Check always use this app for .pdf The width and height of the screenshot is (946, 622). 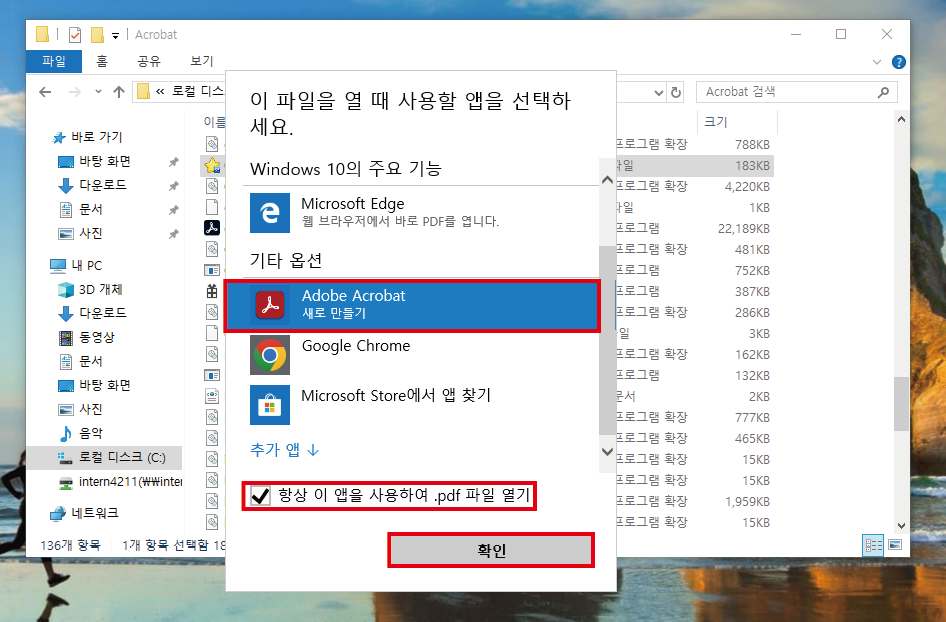(260, 496)
